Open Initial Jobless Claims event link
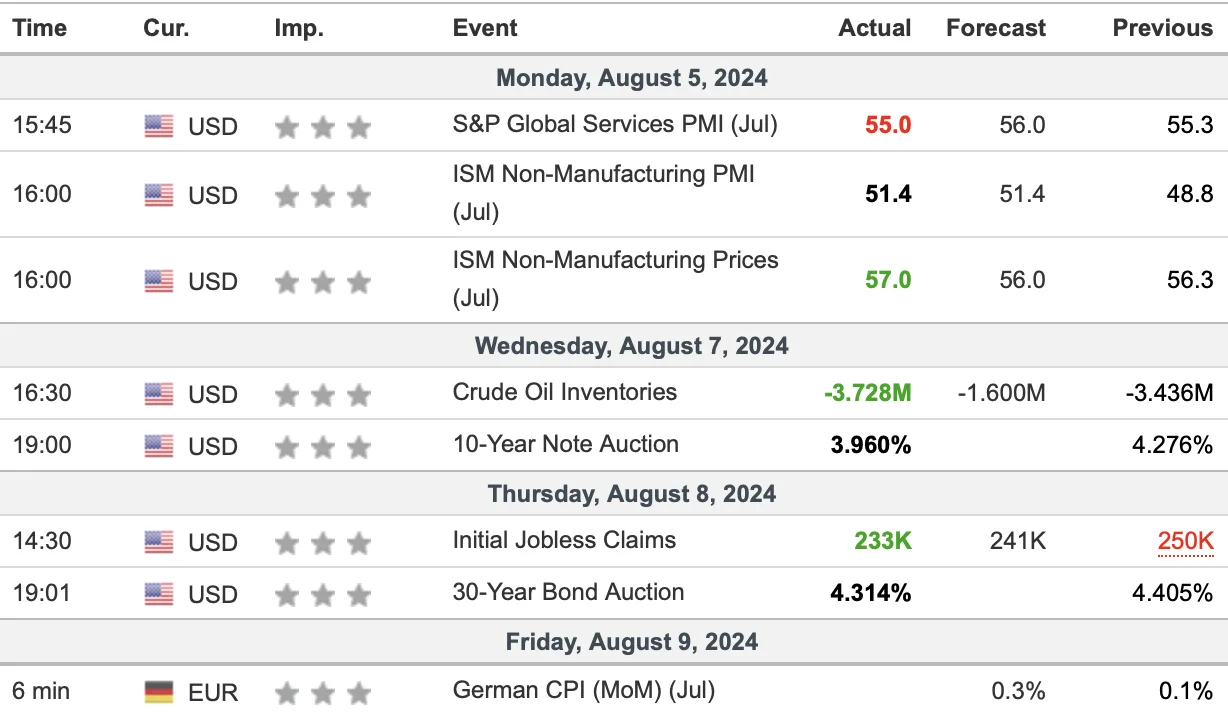Image resolution: width=1228 pixels, height=714 pixels. (x=565, y=540)
